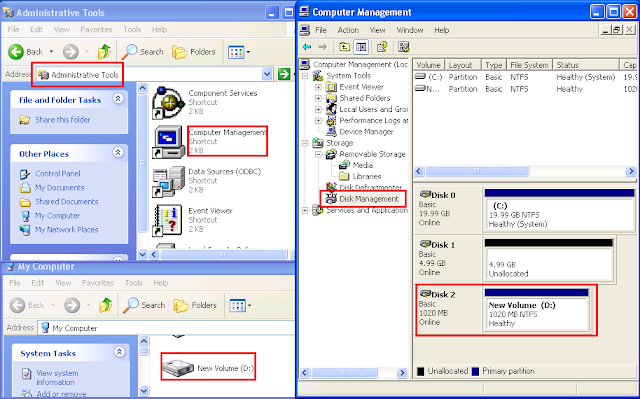Expand Event Viewer tree node
The width and height of the screenshot is (640, 399).
(x=318, y=87)
